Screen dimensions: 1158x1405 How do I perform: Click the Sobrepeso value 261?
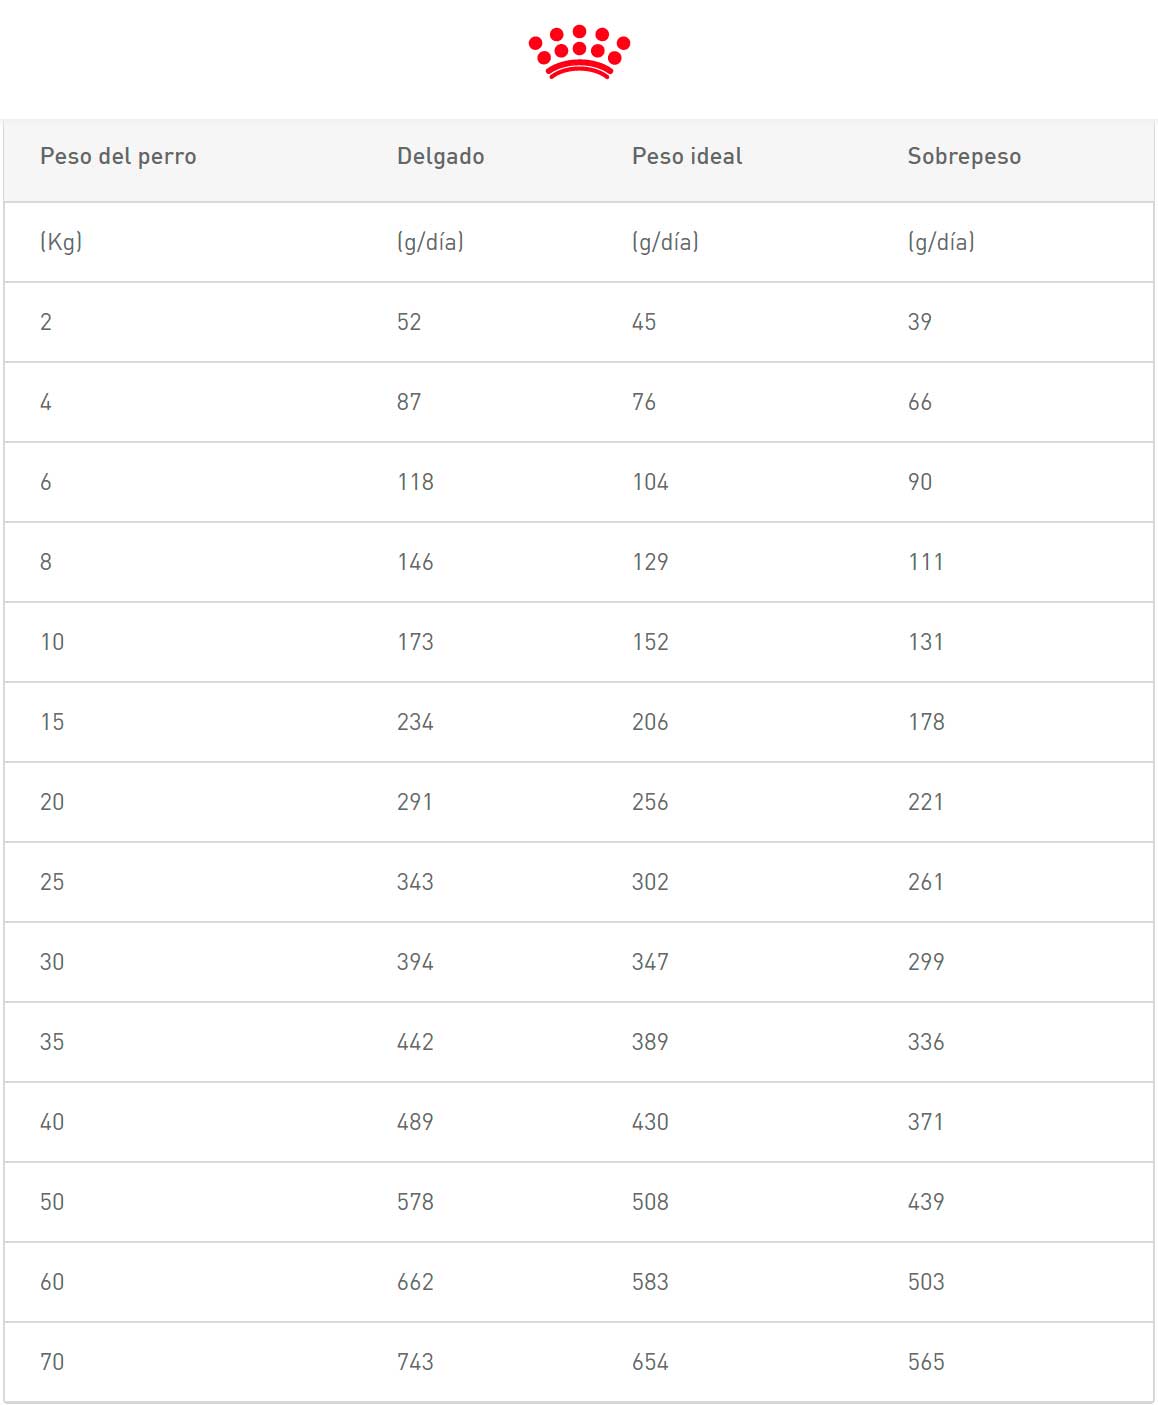[925, 882]
